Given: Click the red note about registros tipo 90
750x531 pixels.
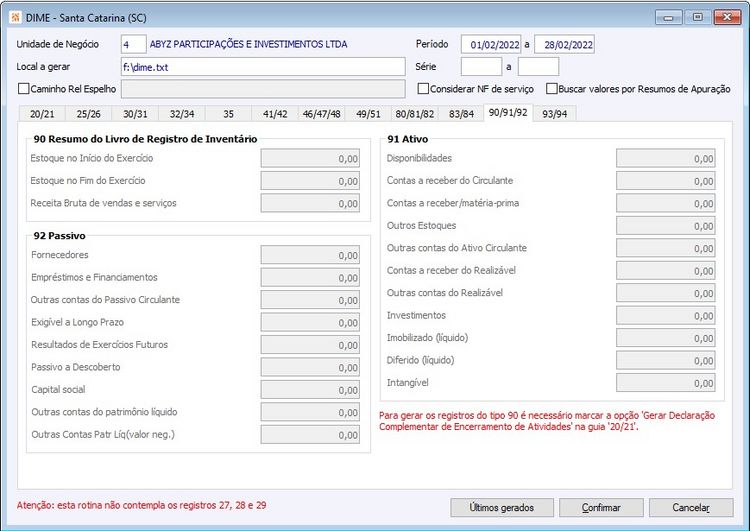Looking at the screenshot, I should pos(547,421).
